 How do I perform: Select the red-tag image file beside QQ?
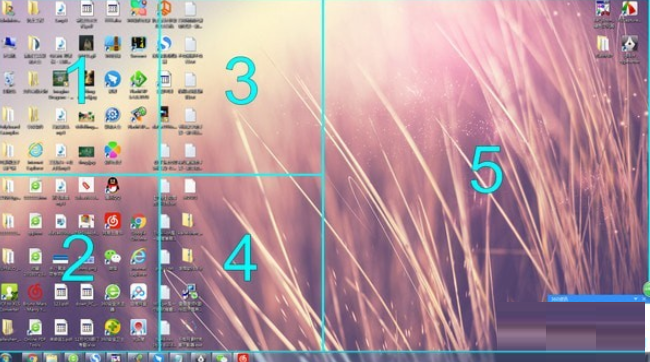(86, 186)
